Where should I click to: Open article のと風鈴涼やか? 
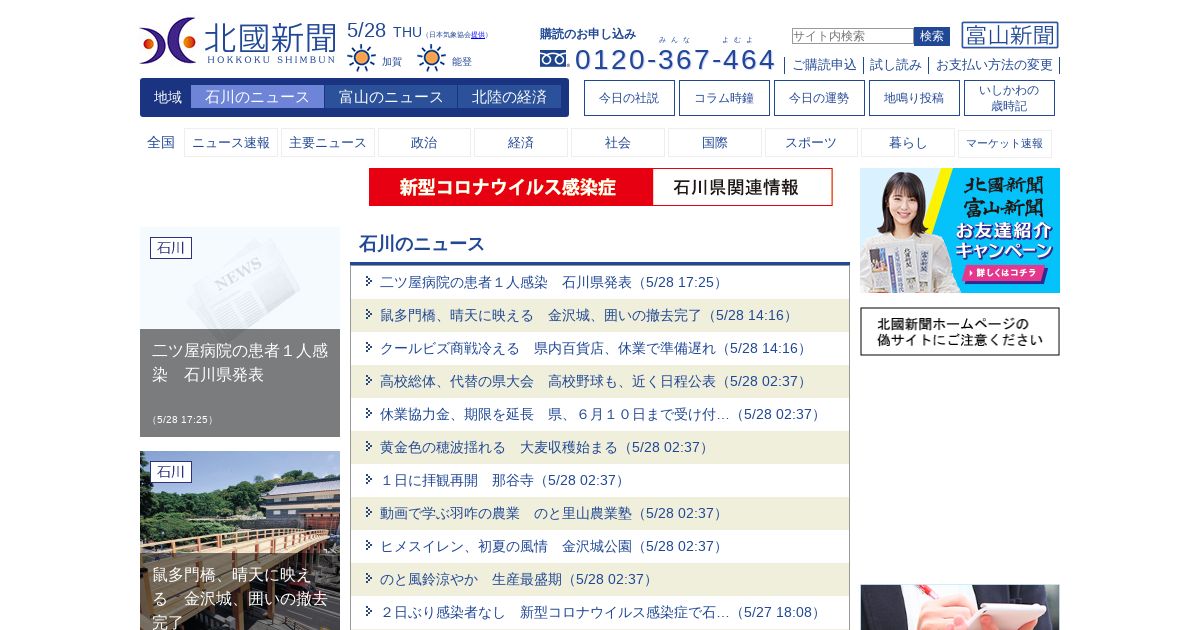[518, 580]
